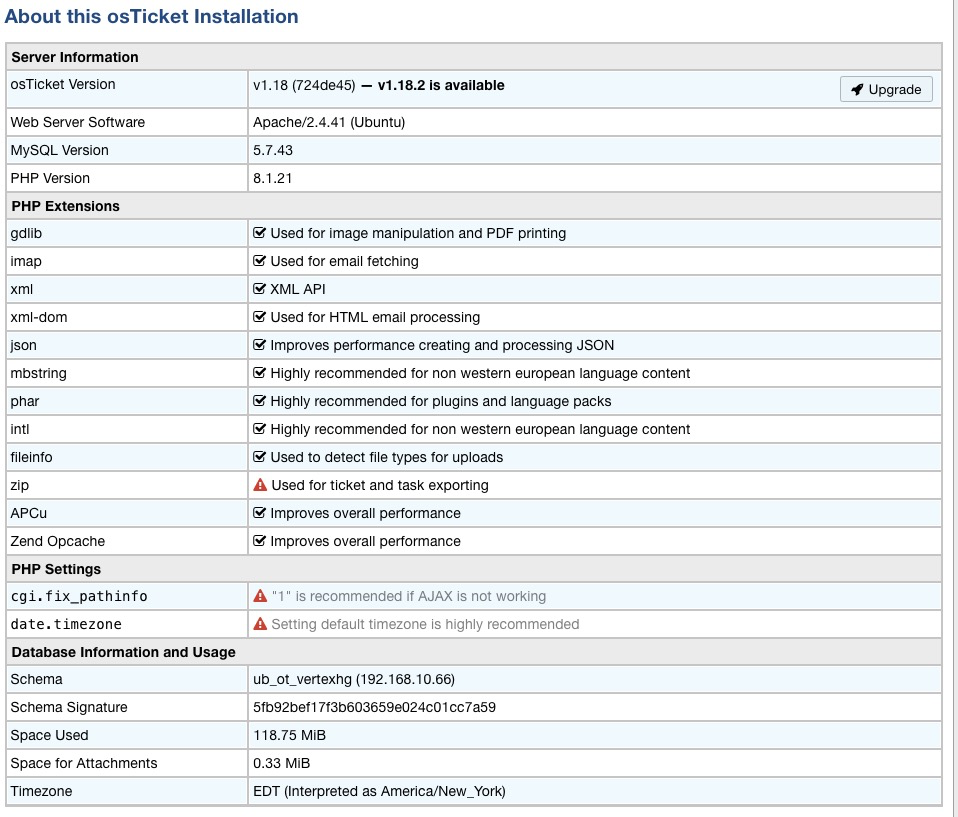Click the 'cgi.fix_pathinfo' setting name

click(x=79, y=596)
